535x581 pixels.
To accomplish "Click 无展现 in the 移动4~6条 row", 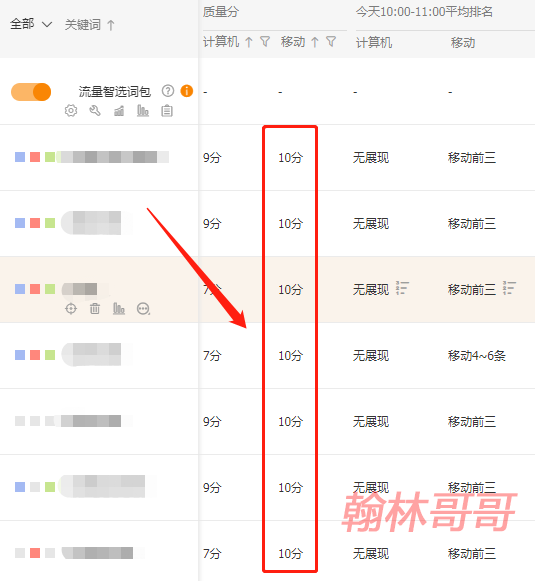I will click(371, 356).
